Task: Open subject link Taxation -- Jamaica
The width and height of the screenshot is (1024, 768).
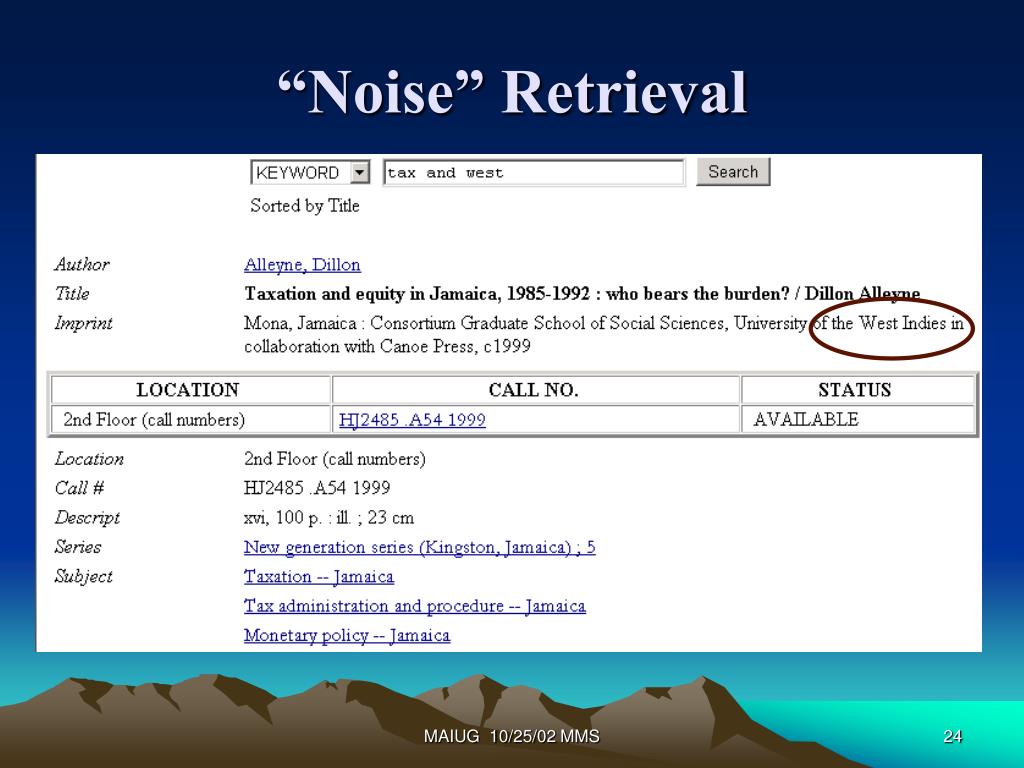Action: point(319,577)
